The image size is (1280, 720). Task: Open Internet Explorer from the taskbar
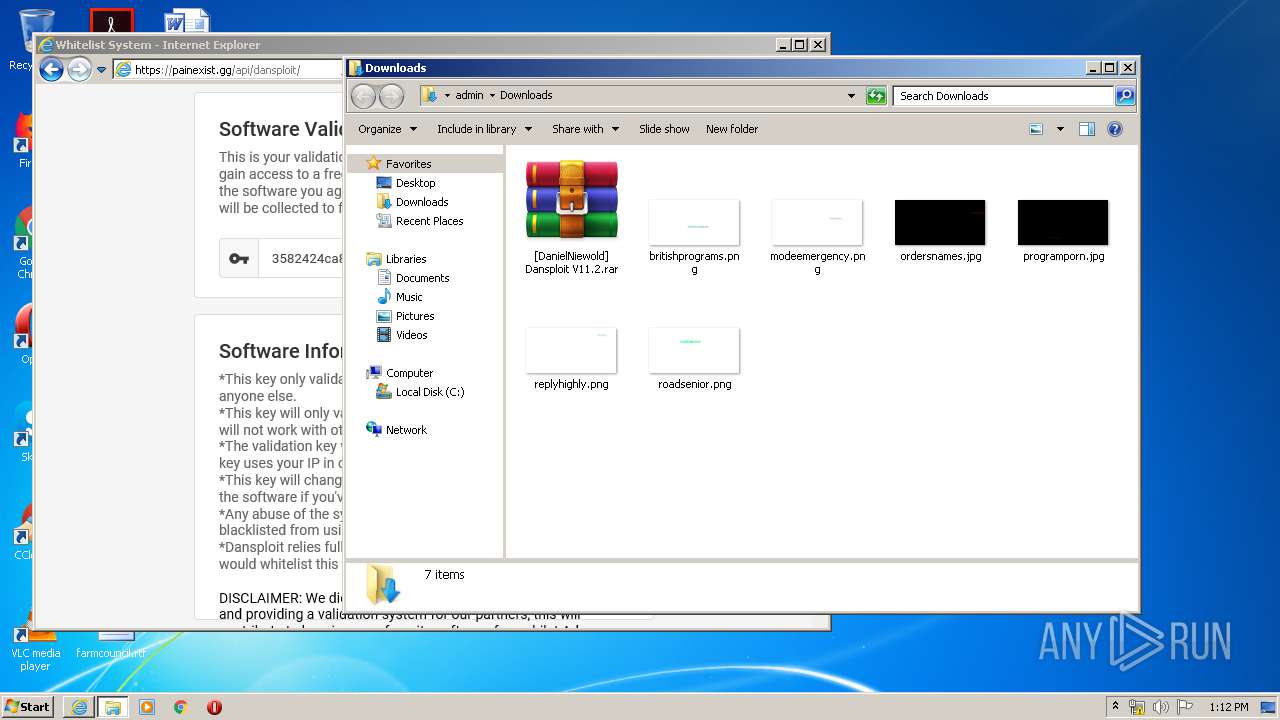(79, 706)
